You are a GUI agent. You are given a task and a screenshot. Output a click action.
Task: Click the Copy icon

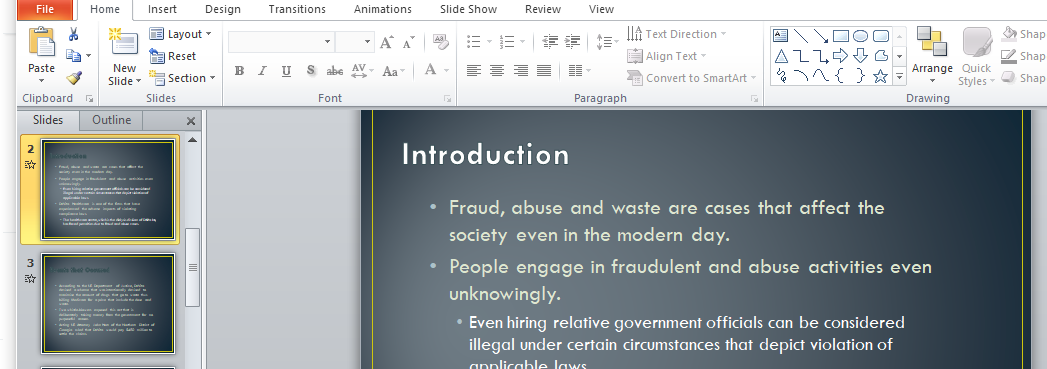[x=73, y=56]
